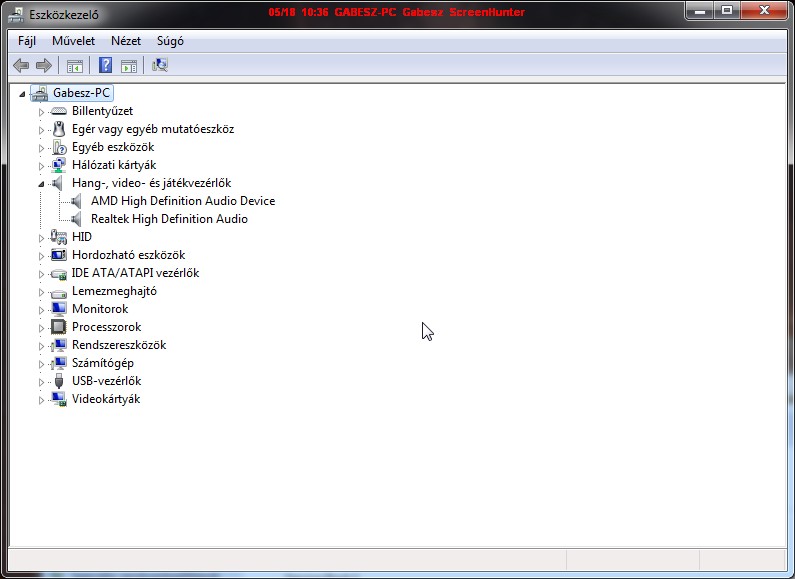Expand the Processzorok category
The width and height of the screenshot is (795, 579).
pos(41,328)
